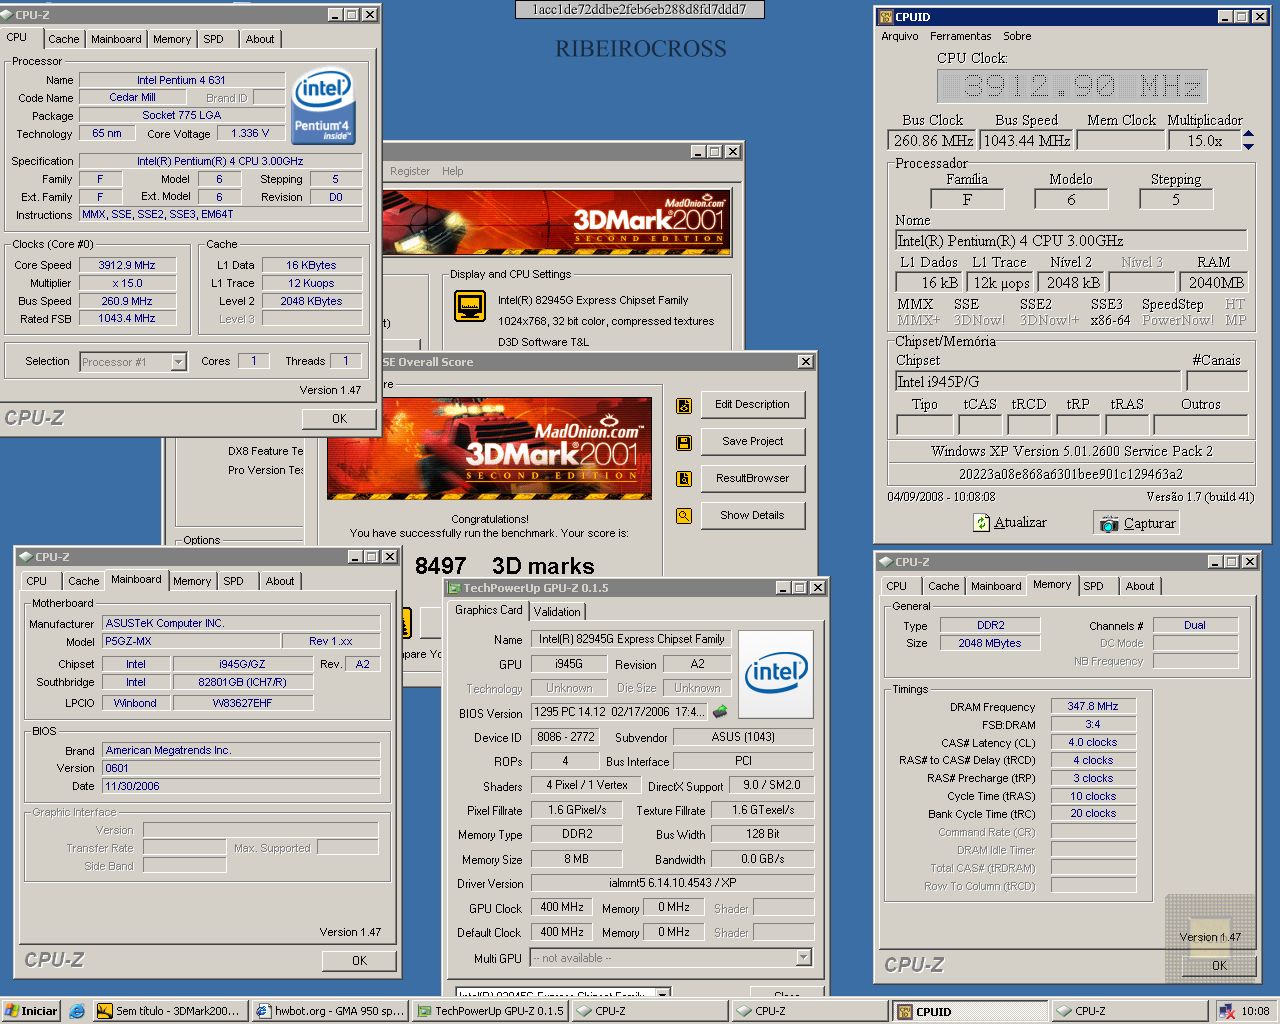Increase the CPUID multiplier with the up arrow
Image resolution: width=1280 pixels, height=1024 pixels.
tap(1248, 135)
